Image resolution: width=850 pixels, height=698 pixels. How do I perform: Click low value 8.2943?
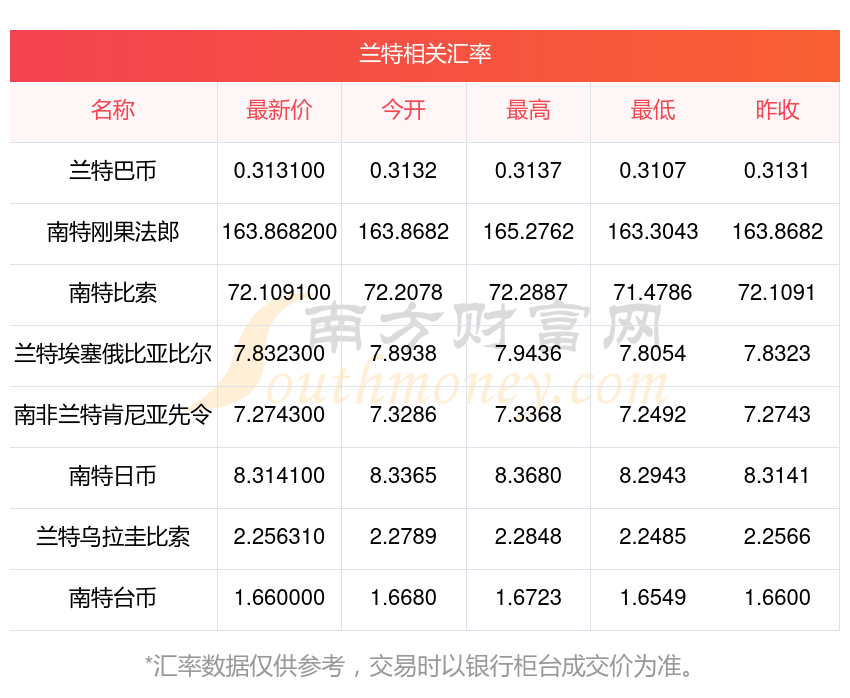(653, 476)
